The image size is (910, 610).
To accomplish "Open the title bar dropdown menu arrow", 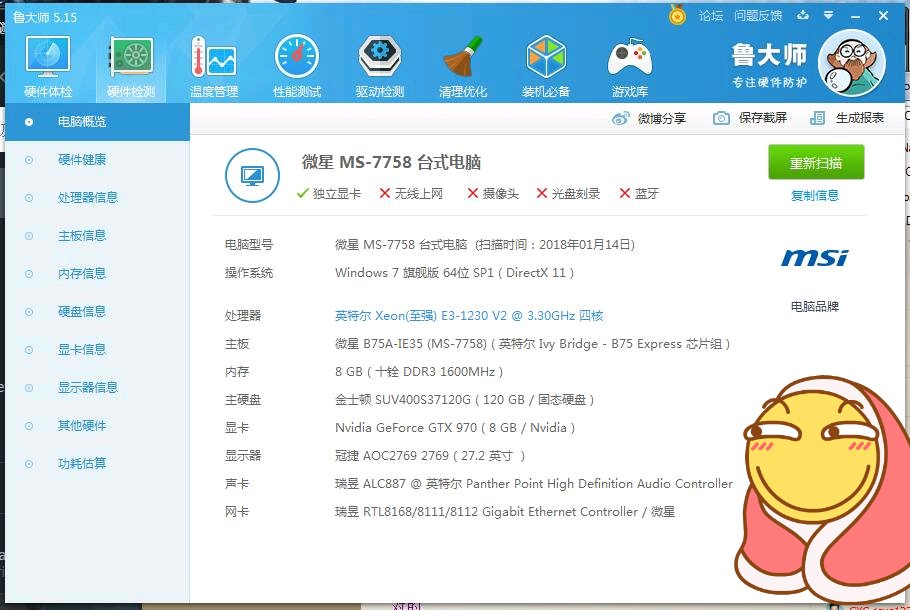I will (x=829, y=15).
